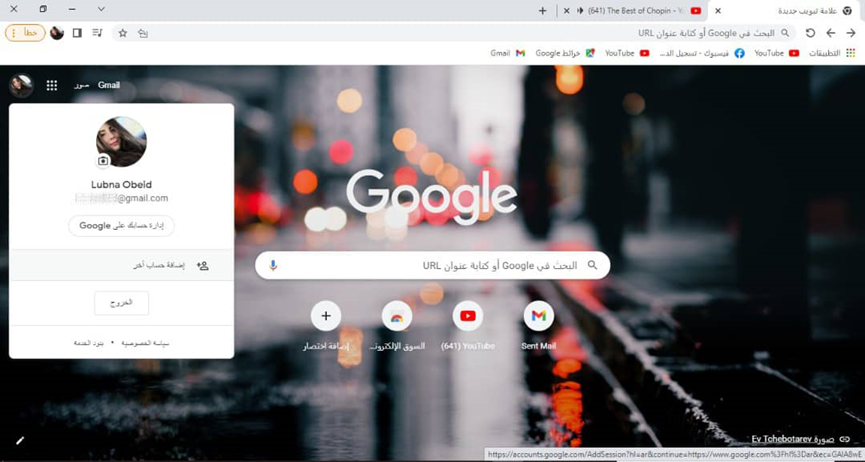Open Facebook bookmark in bookmarks bar

tap(702, 53)
